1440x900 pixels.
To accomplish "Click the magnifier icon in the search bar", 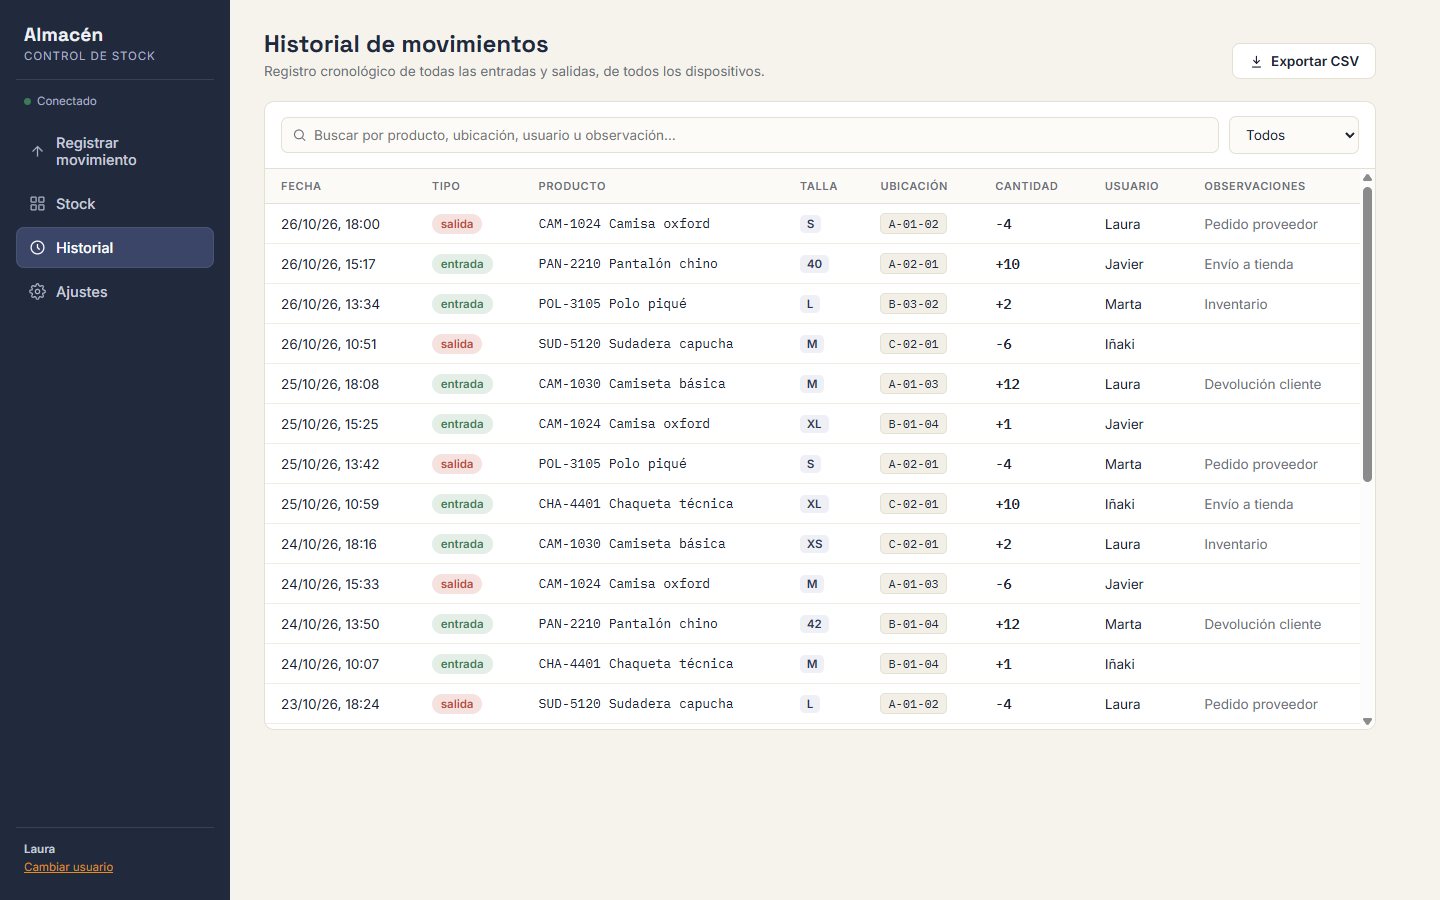I will (x=299, y=136).
